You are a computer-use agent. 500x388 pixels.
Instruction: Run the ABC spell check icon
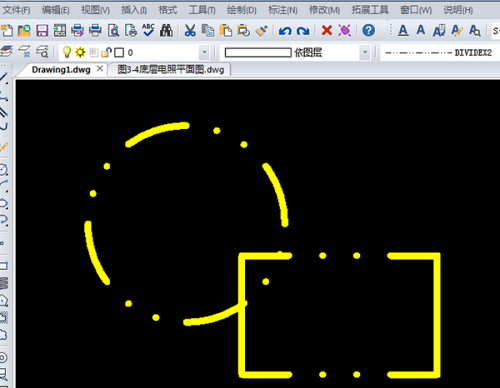148,30
